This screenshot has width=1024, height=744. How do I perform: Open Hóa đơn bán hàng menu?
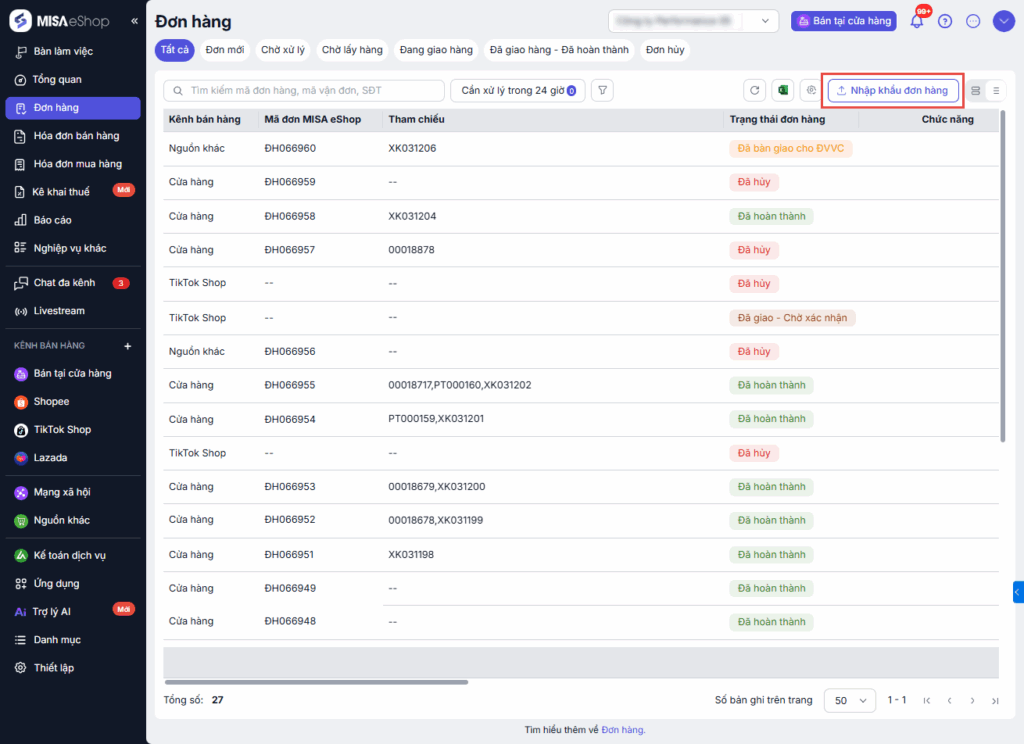pyautogui.click(x=76, y=136)
